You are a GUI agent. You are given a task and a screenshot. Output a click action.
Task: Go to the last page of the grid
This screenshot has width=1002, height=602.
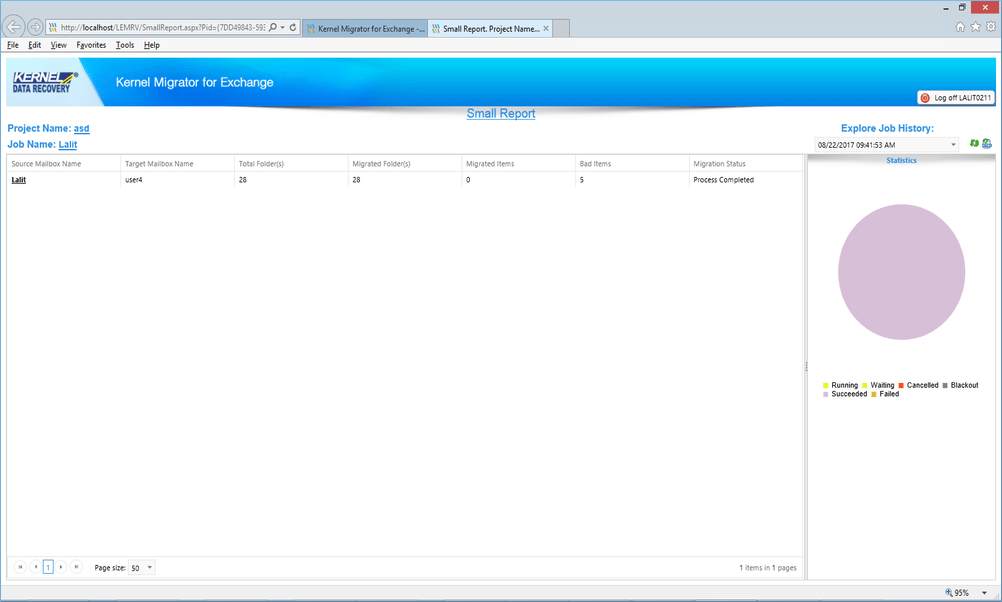(76, 567)
